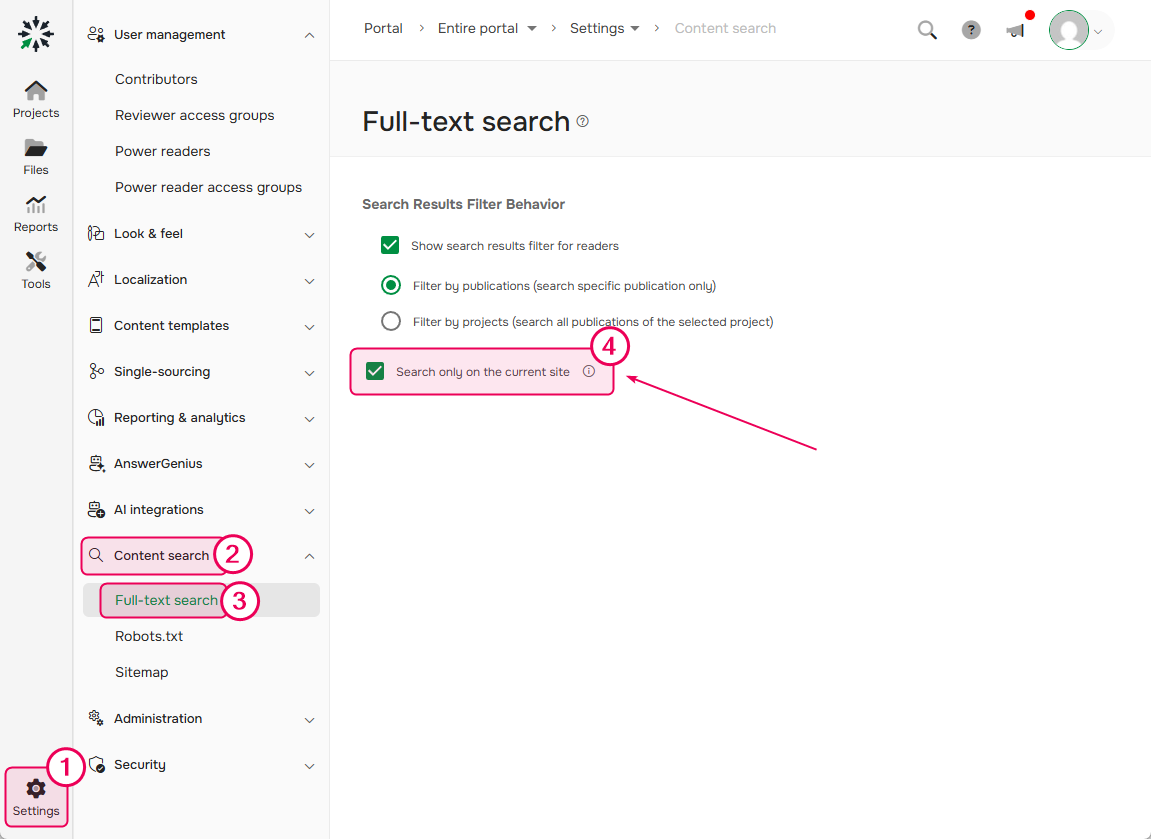Open Robots.txt menu item

pyautogui.click(x=149, y=636)
